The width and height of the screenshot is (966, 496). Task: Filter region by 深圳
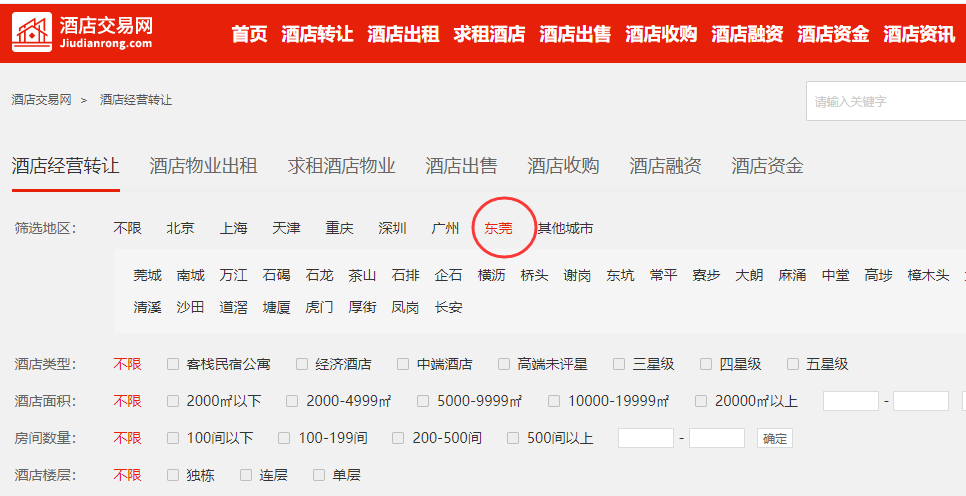click(392, 228)
